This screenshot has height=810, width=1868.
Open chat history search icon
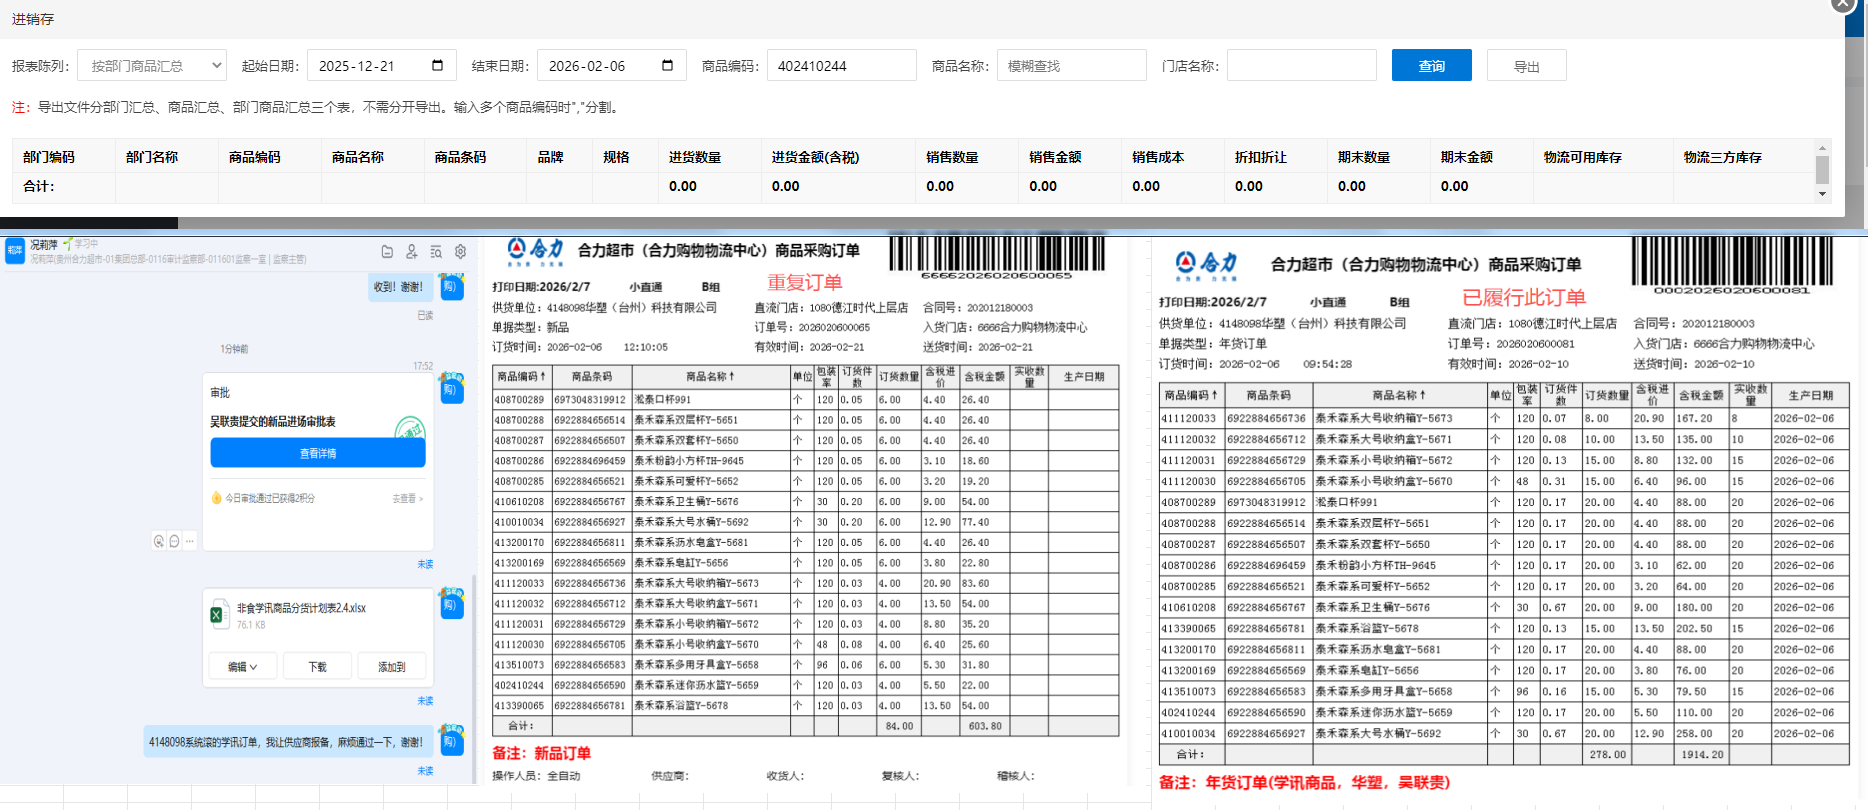[x=436, y=252]
